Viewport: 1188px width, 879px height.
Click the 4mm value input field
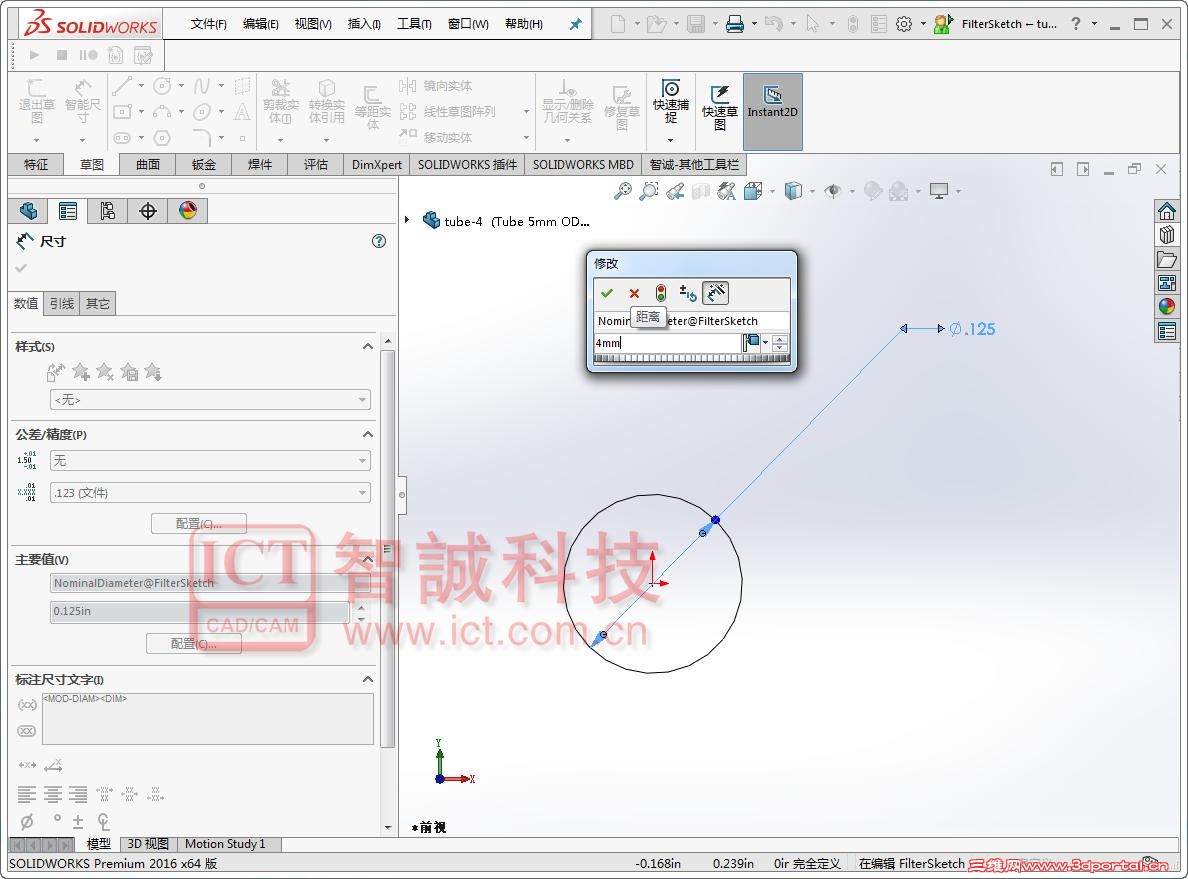[x=666, y=343]
